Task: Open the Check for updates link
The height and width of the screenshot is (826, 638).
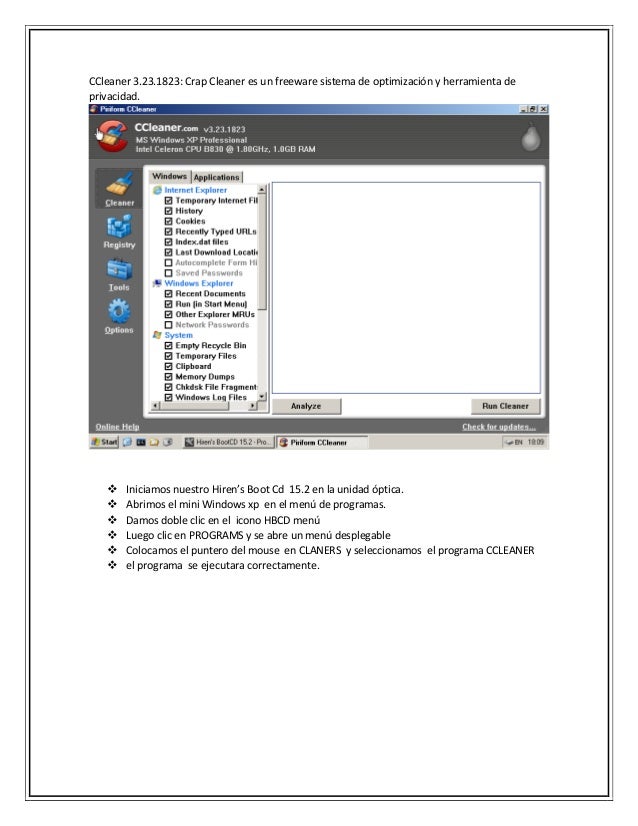Action: click(499, 427)
